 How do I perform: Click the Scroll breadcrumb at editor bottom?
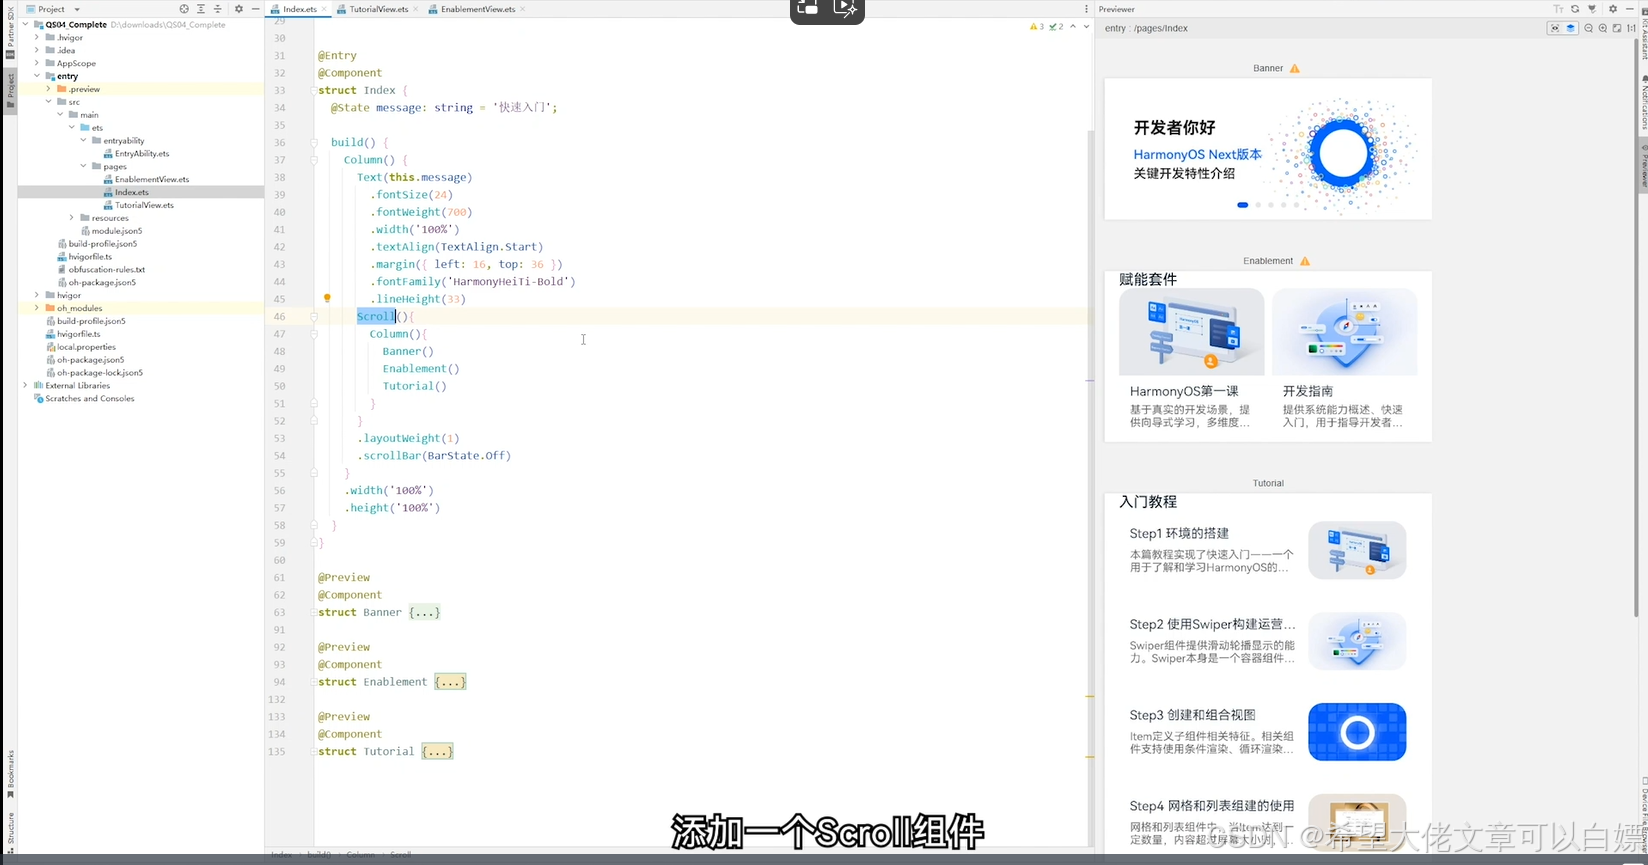[400, 855]
